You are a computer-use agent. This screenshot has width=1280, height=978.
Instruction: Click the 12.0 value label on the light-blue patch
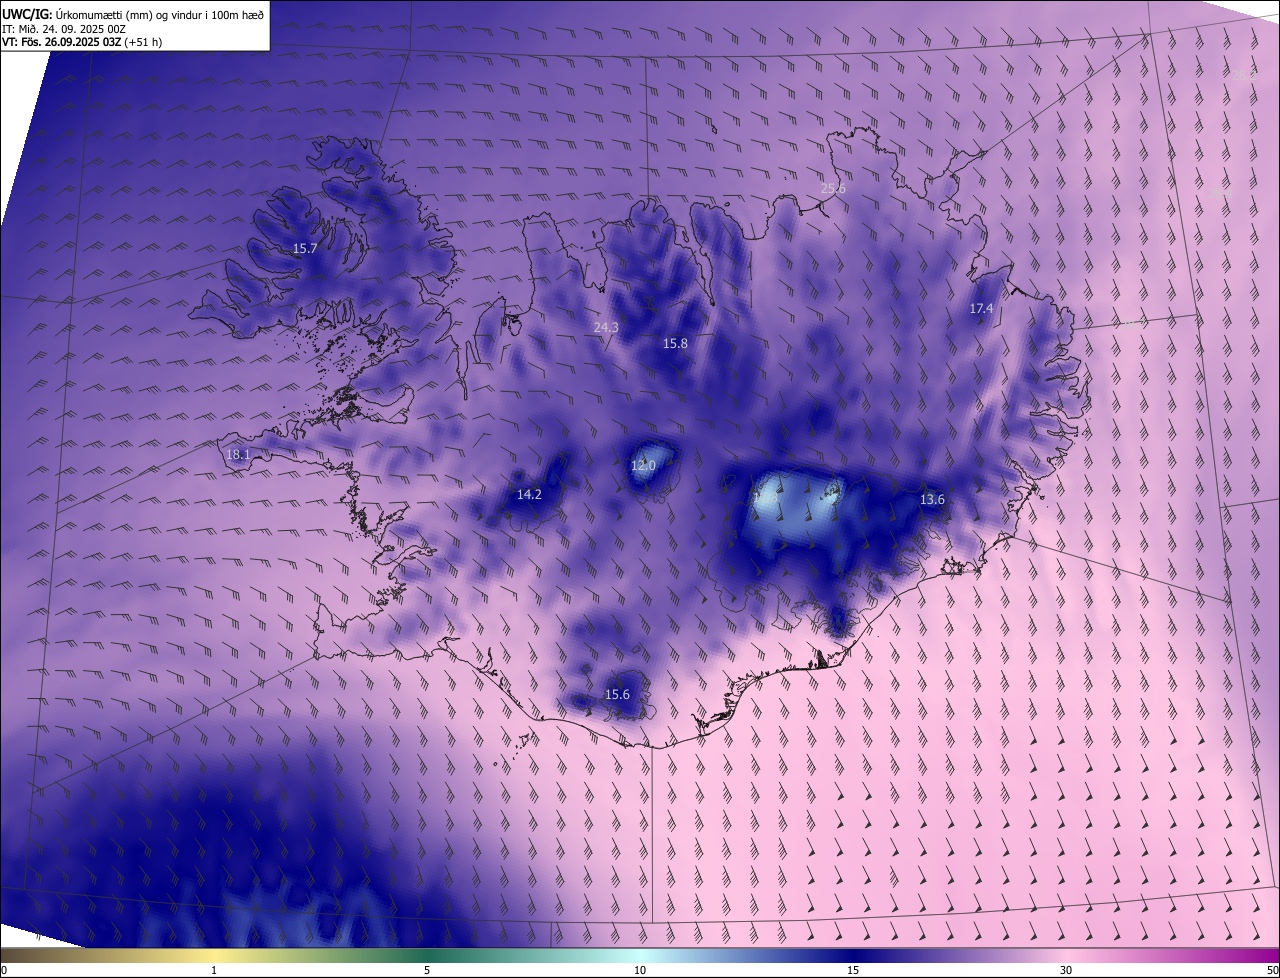[643, 465]
